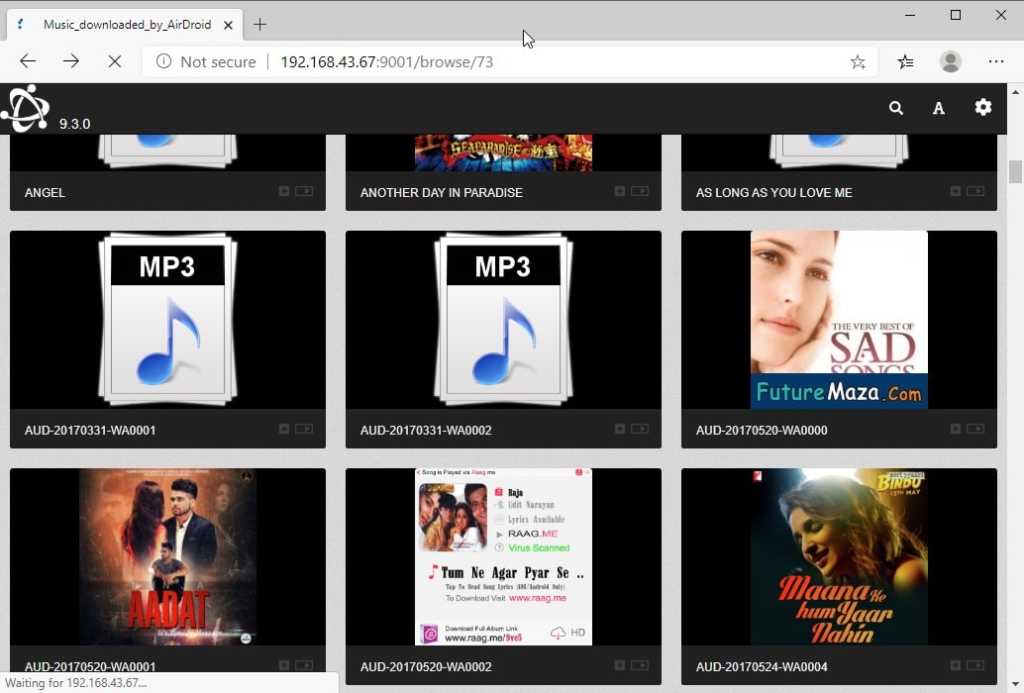Click small square icon on AUD-20170520-WA0000 card
Screen dimensions: 1024x693
click(x=955, y=429)
